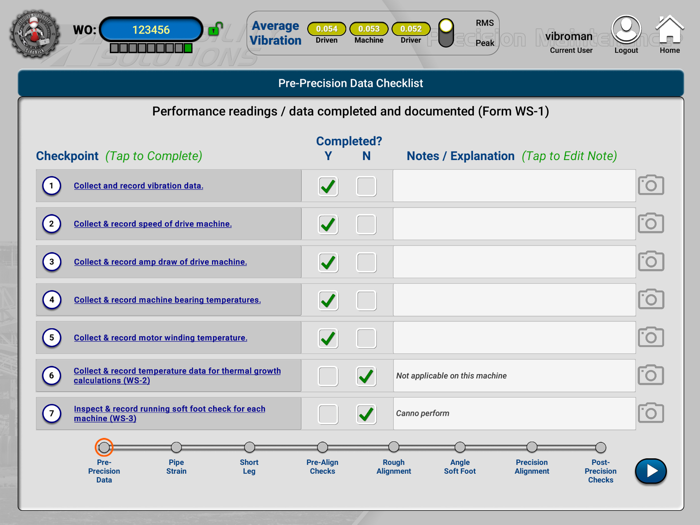
Task: Uncheck N for thermal growth calculations
Action: click(x=366, y=376)
